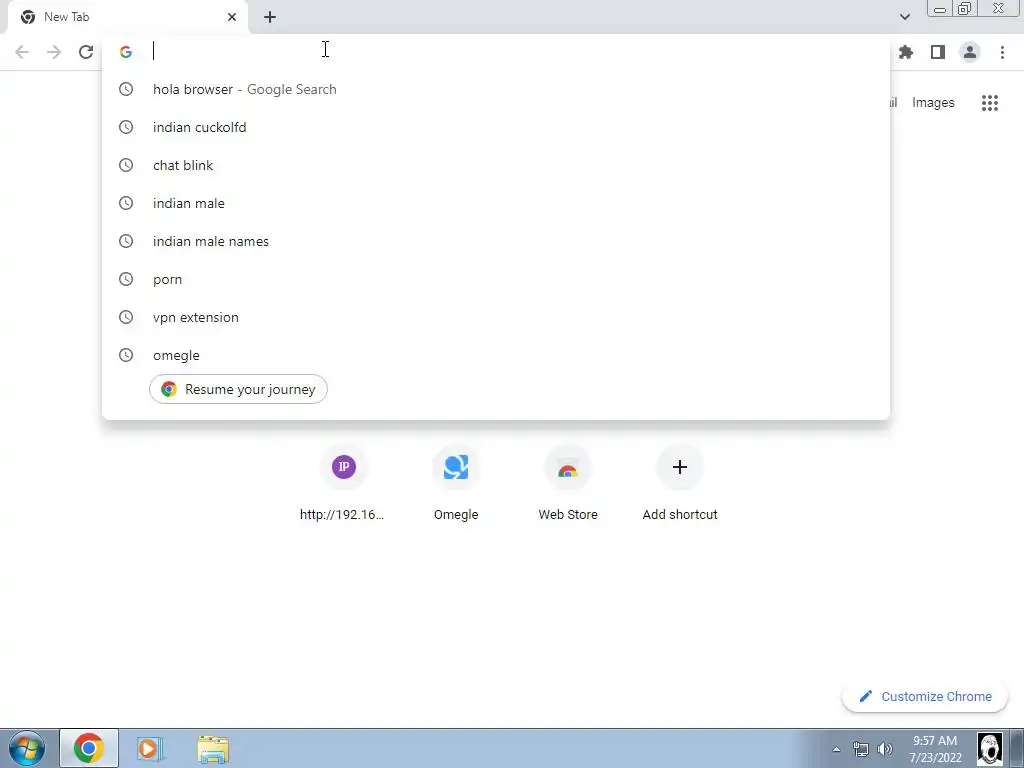Open Windows Media Player from taskbar
The height and width of the screenshot is (768, 1024).
pyautogui.click(x=149, y=748)
